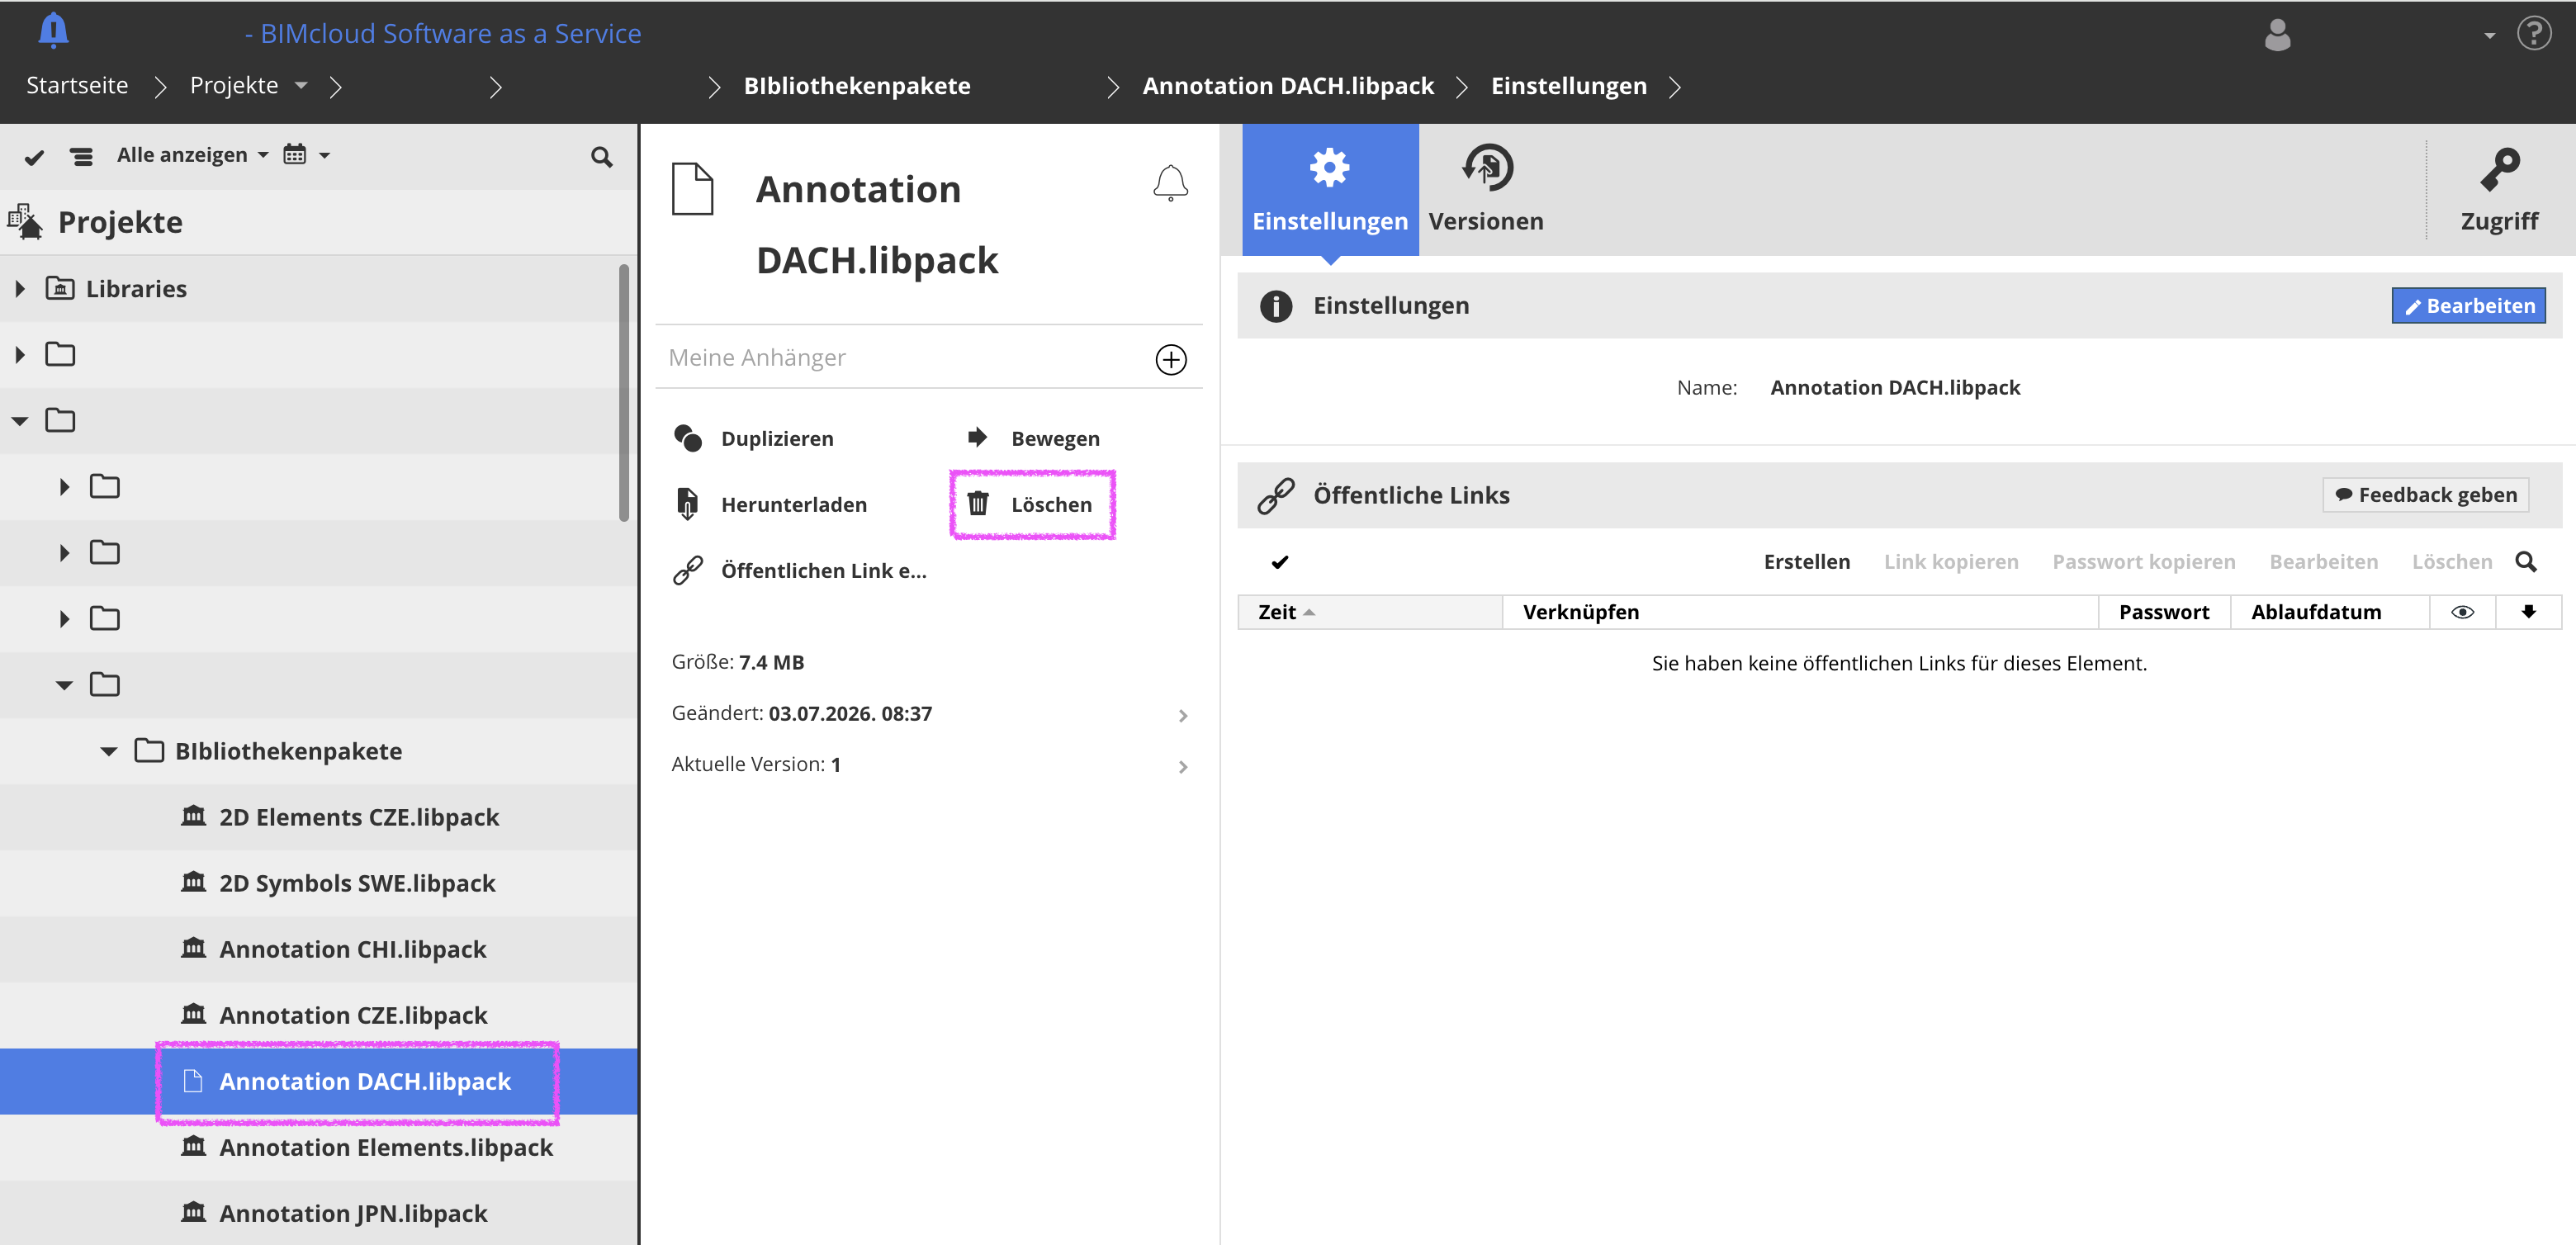Click Duplizieren
This screenshot has height=1245, width=2576.
pos(754,438)
